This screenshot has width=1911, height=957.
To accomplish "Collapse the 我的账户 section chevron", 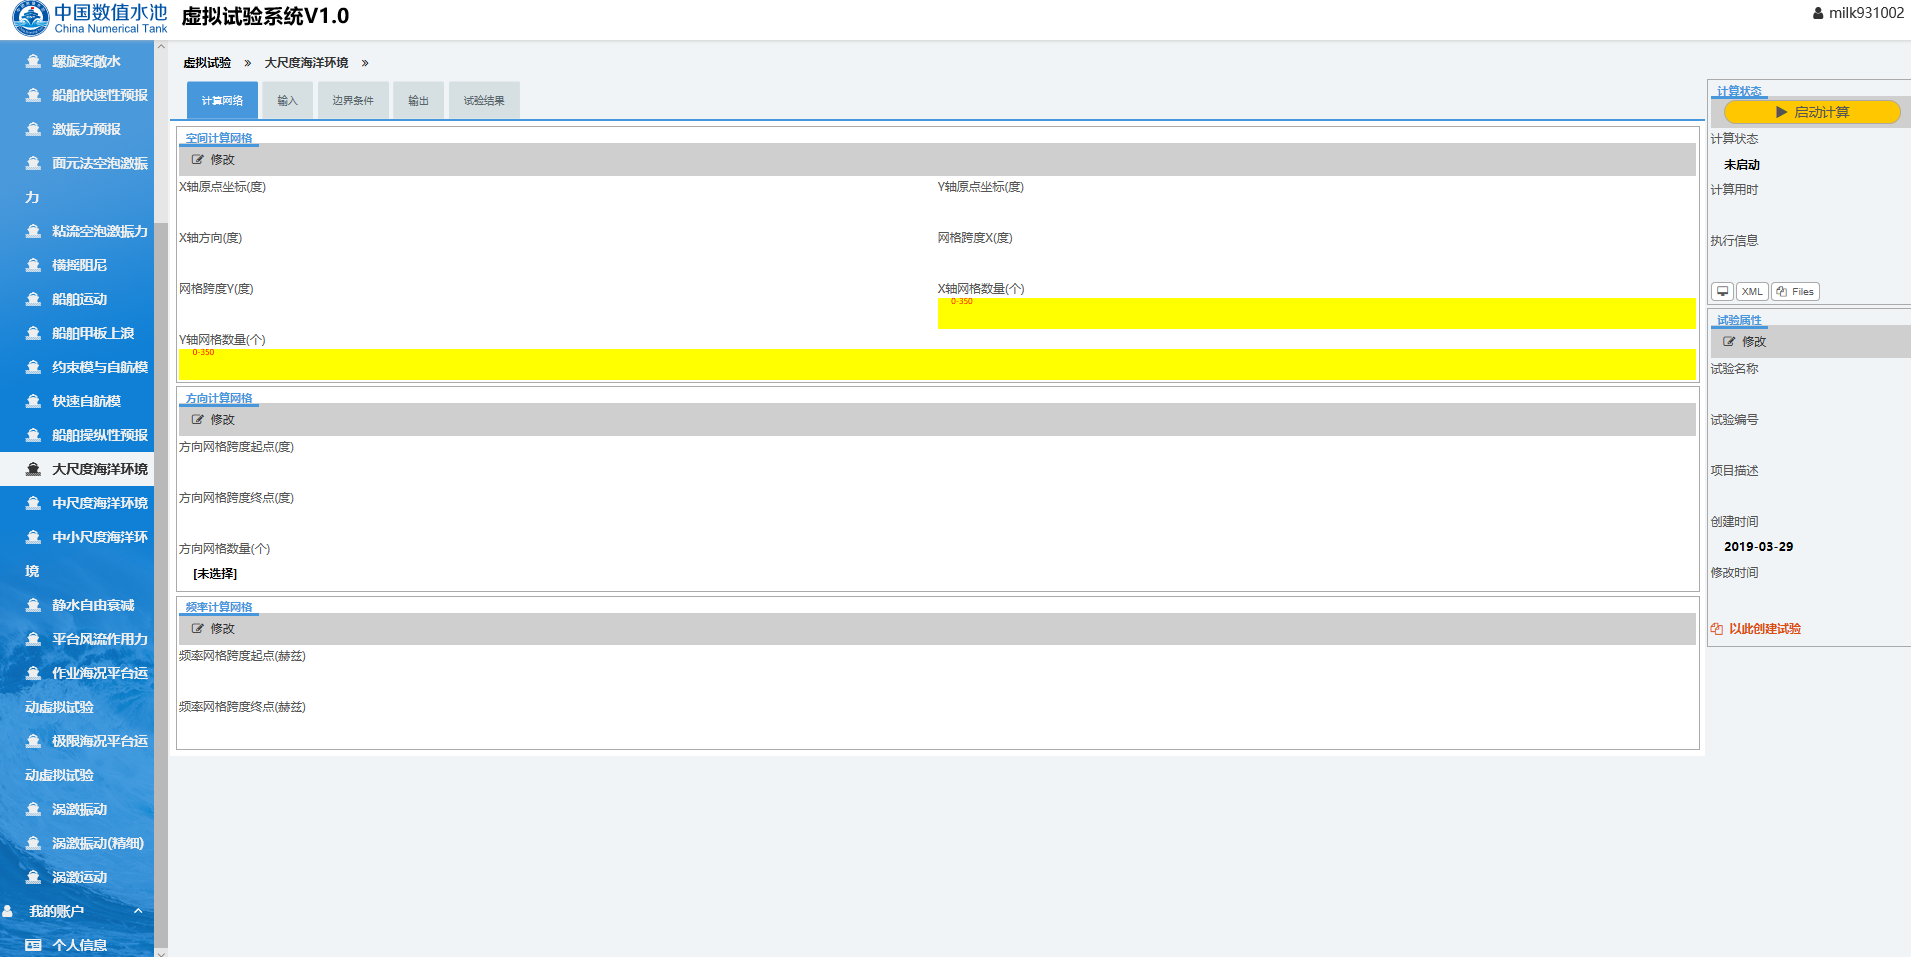I will click(138, 911).
